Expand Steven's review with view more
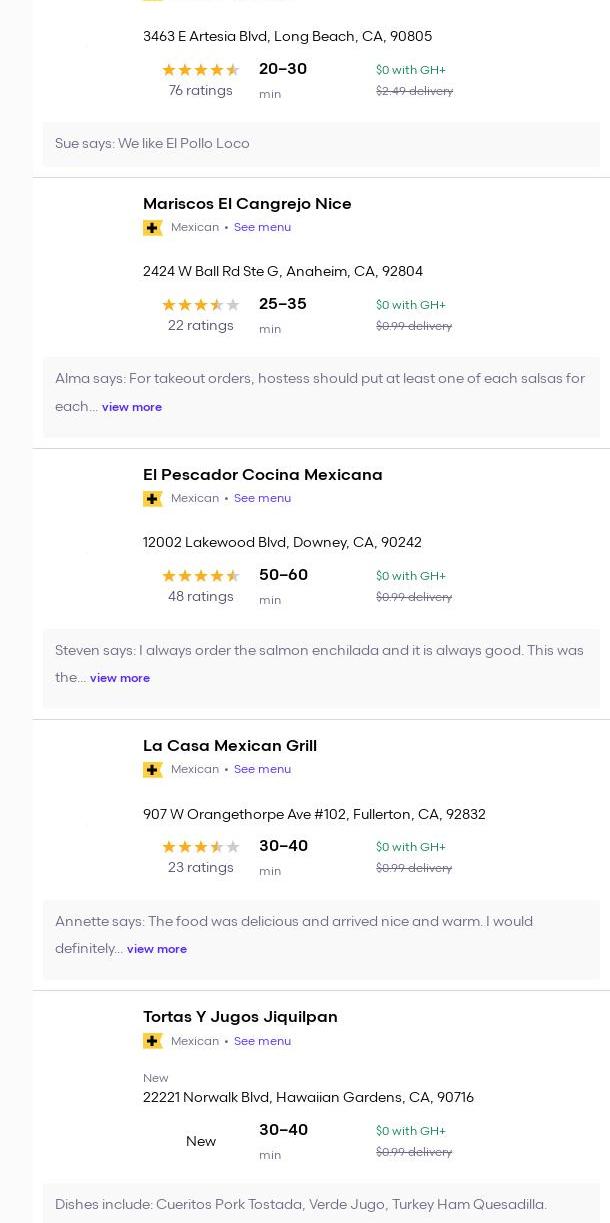The height and width of the screenshot is (1223, 610). 119,678
